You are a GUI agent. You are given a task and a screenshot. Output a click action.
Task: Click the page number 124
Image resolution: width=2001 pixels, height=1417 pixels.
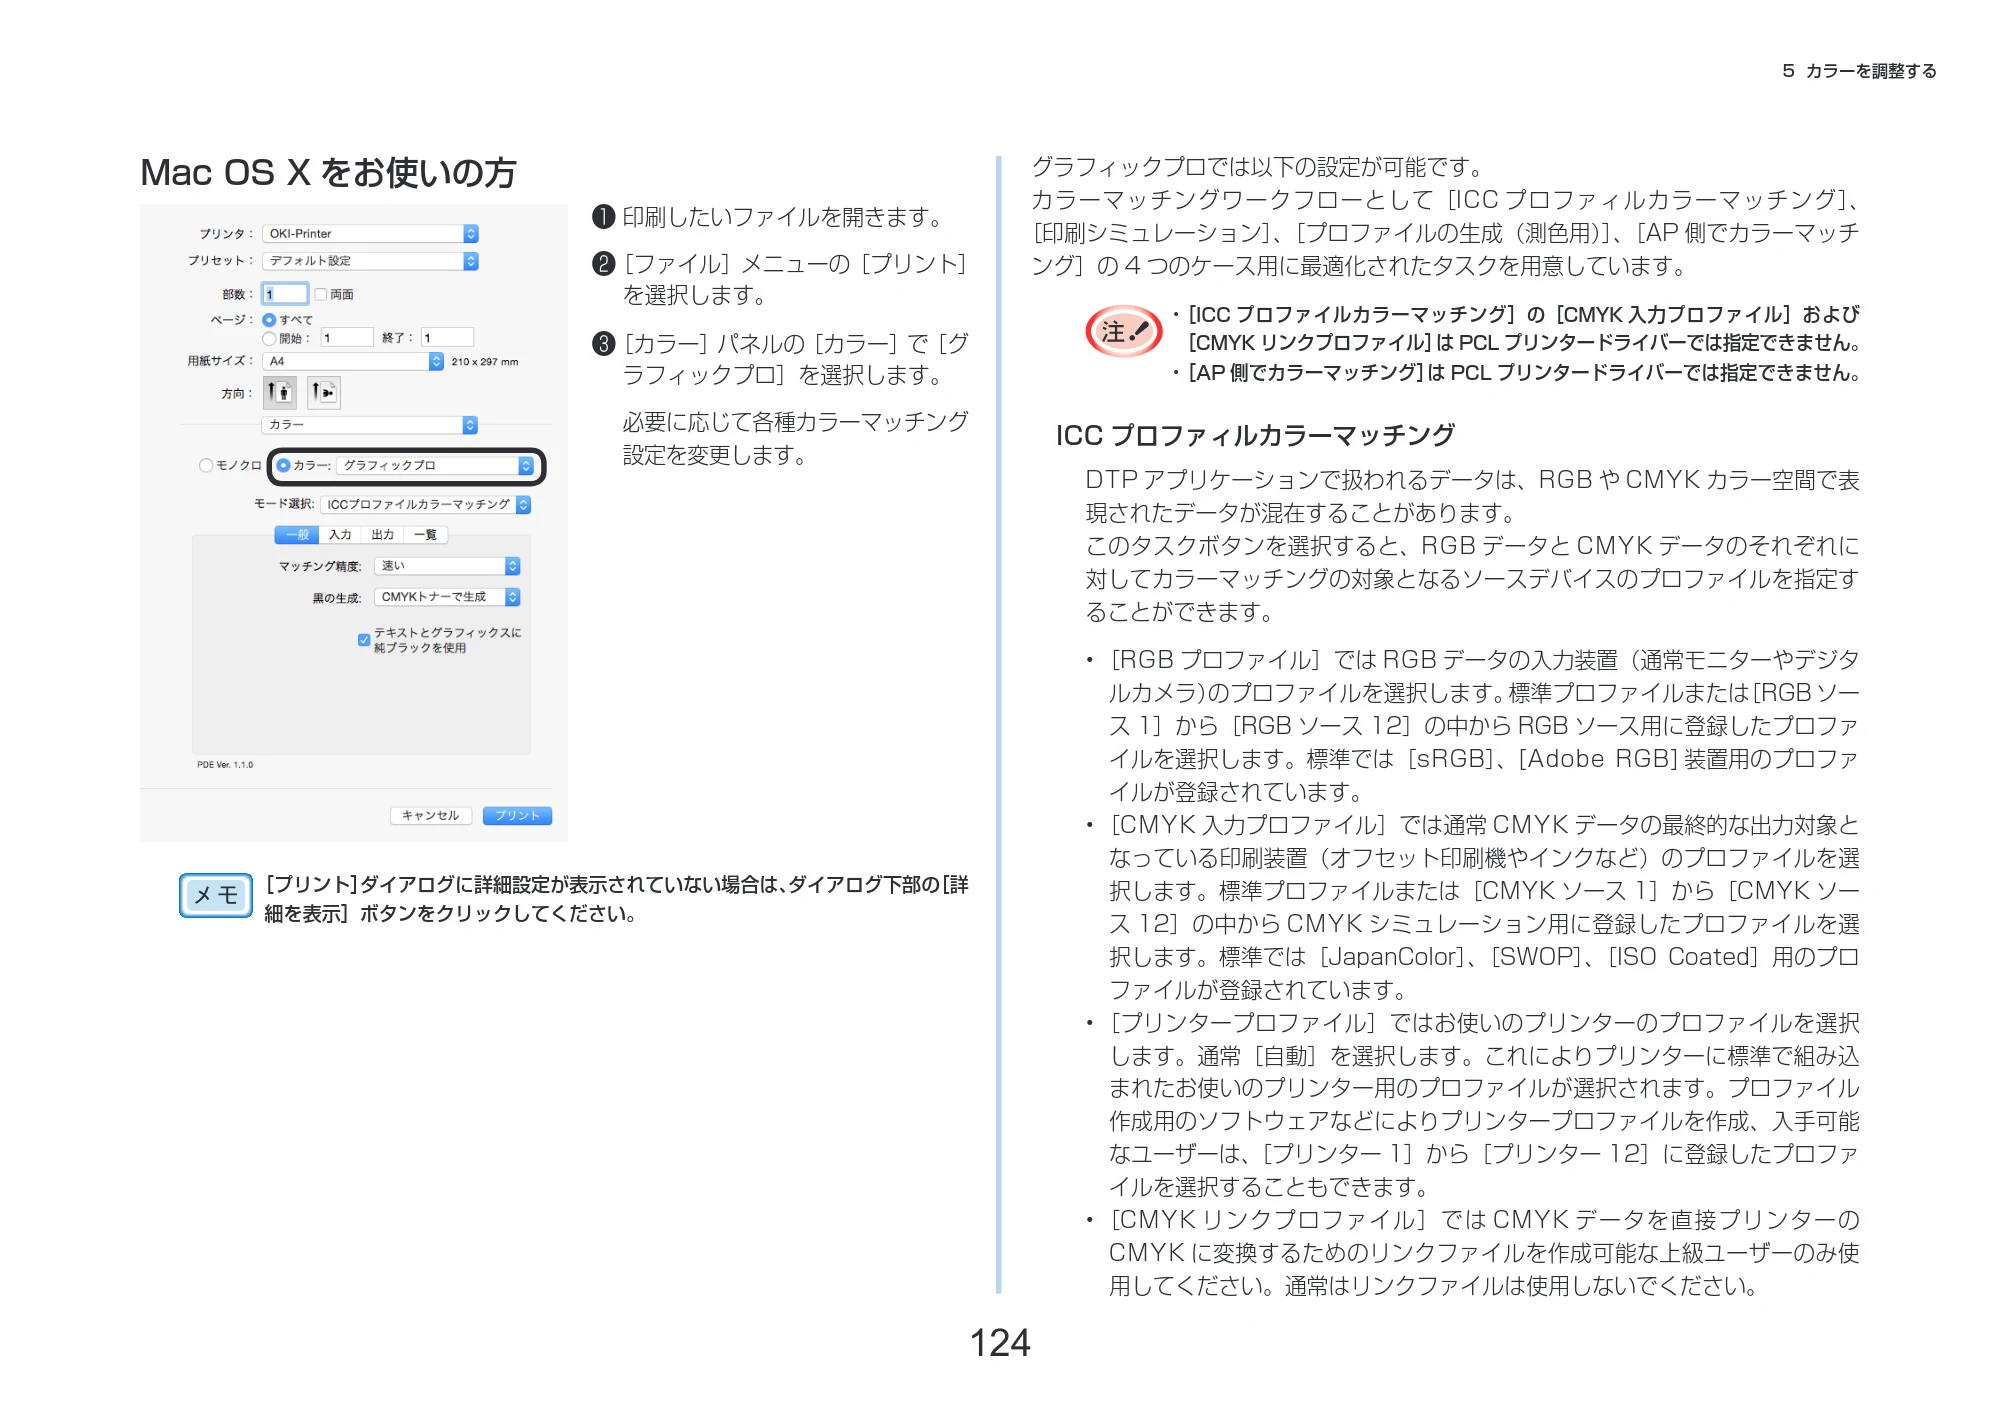tap(1000, 1343)
